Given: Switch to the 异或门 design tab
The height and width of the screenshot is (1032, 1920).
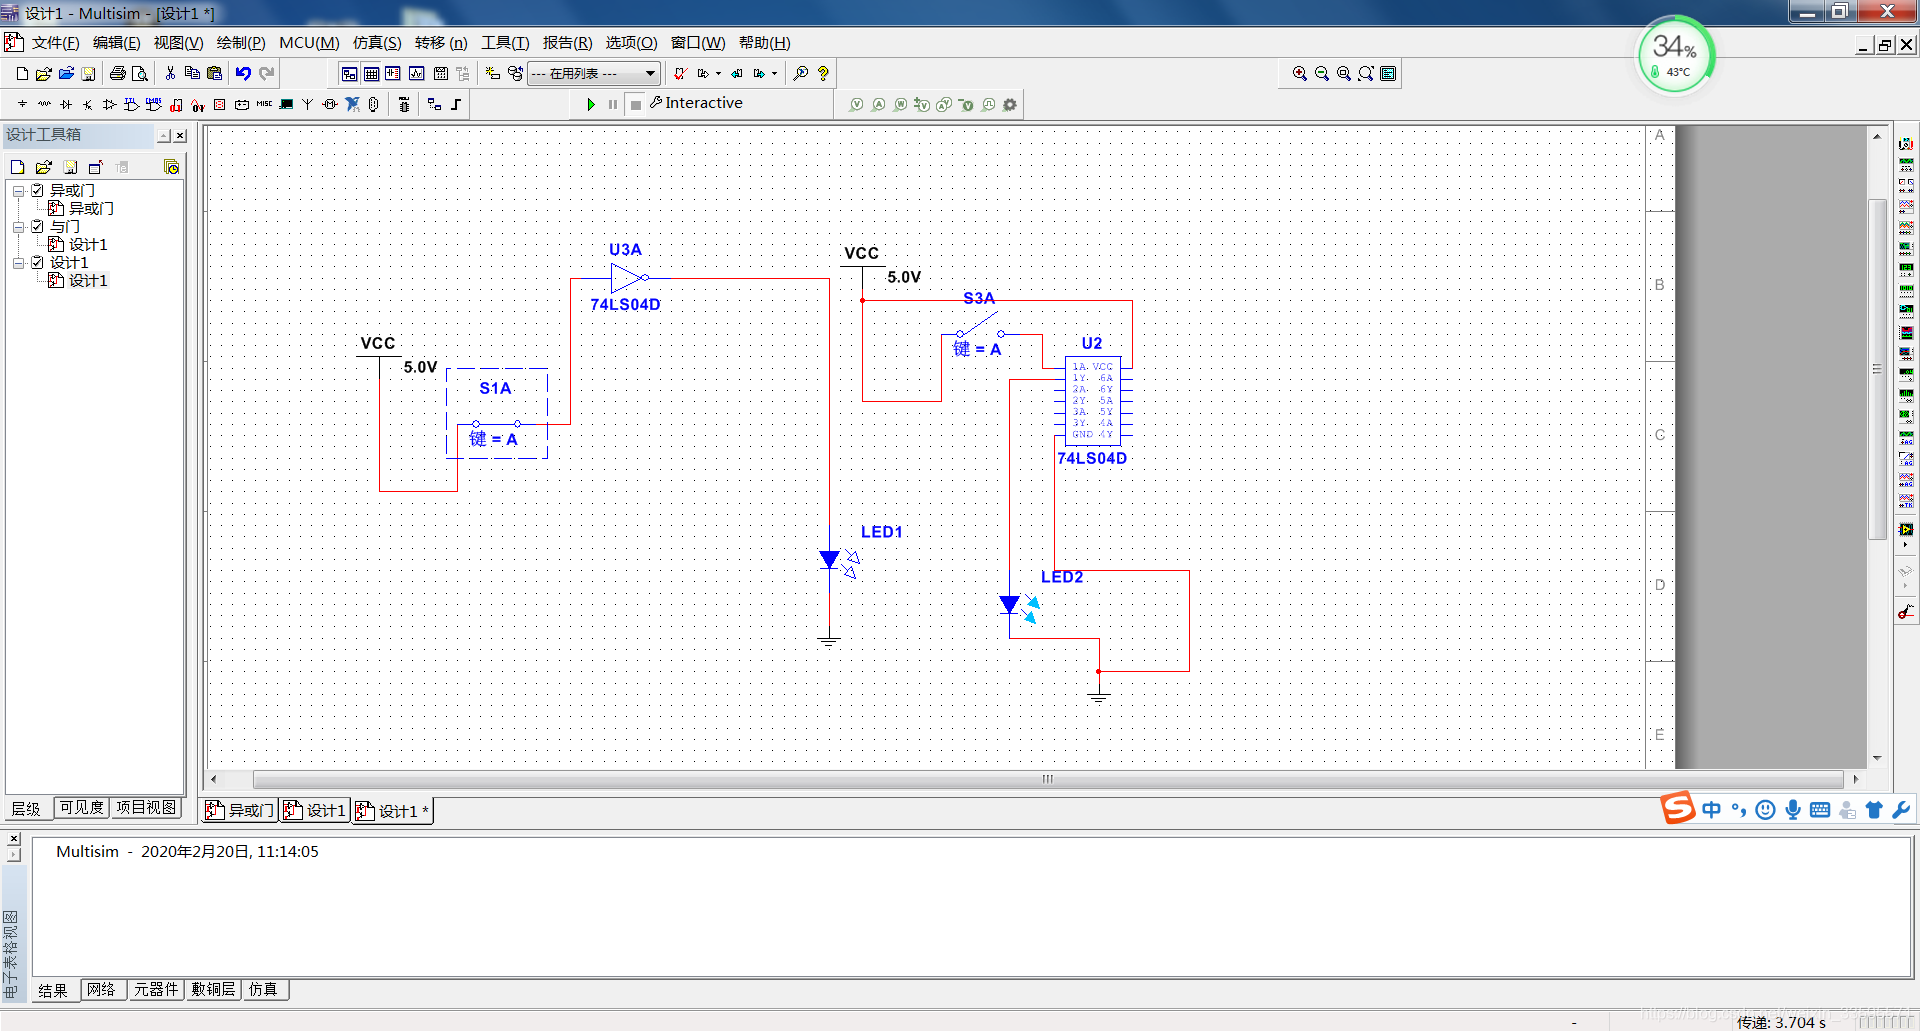Looking at the screenshot, I should click(x=240, y=810).
